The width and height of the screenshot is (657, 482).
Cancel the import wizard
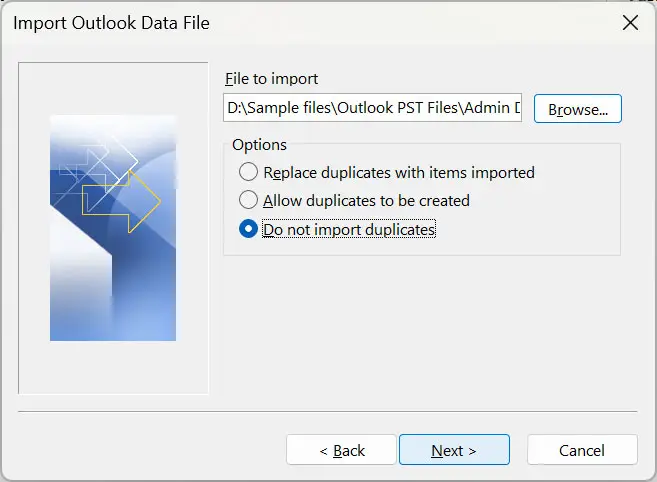pyautogui.click(x=582, y=450)
